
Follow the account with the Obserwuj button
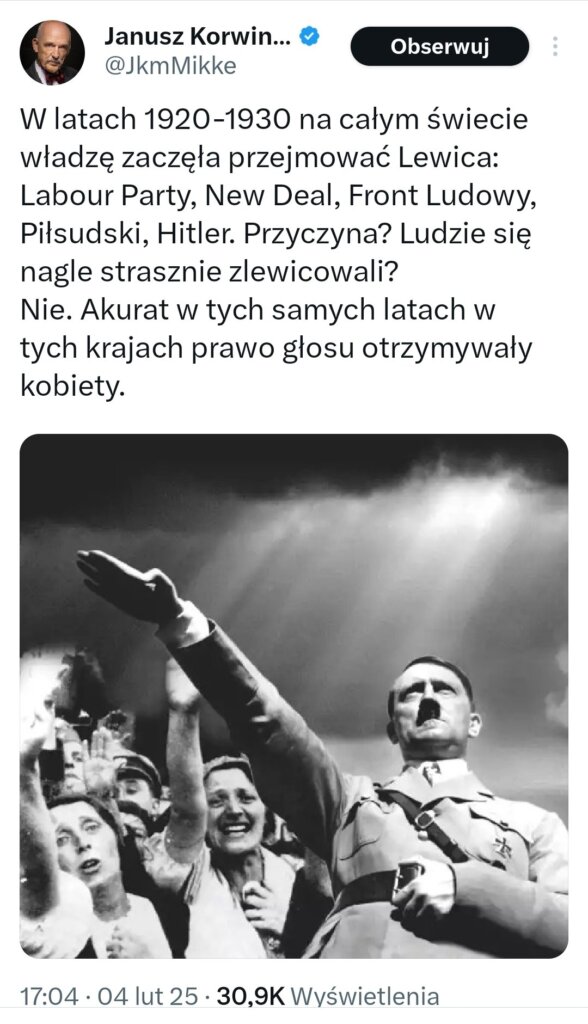440,46
